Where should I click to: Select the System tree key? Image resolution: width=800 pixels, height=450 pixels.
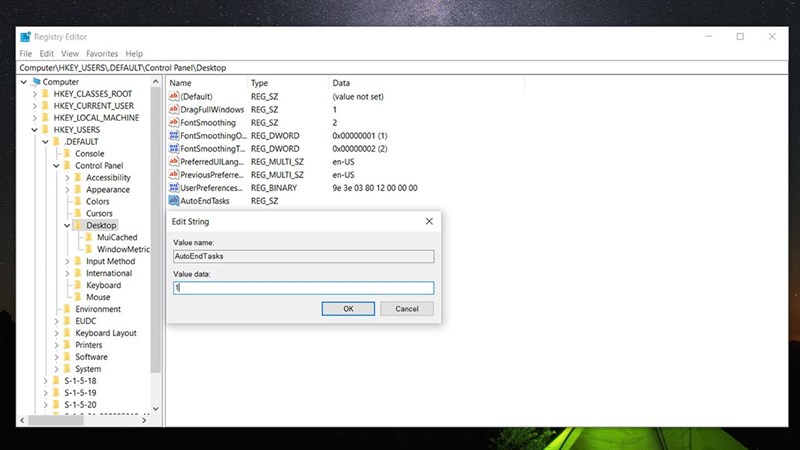88,368
